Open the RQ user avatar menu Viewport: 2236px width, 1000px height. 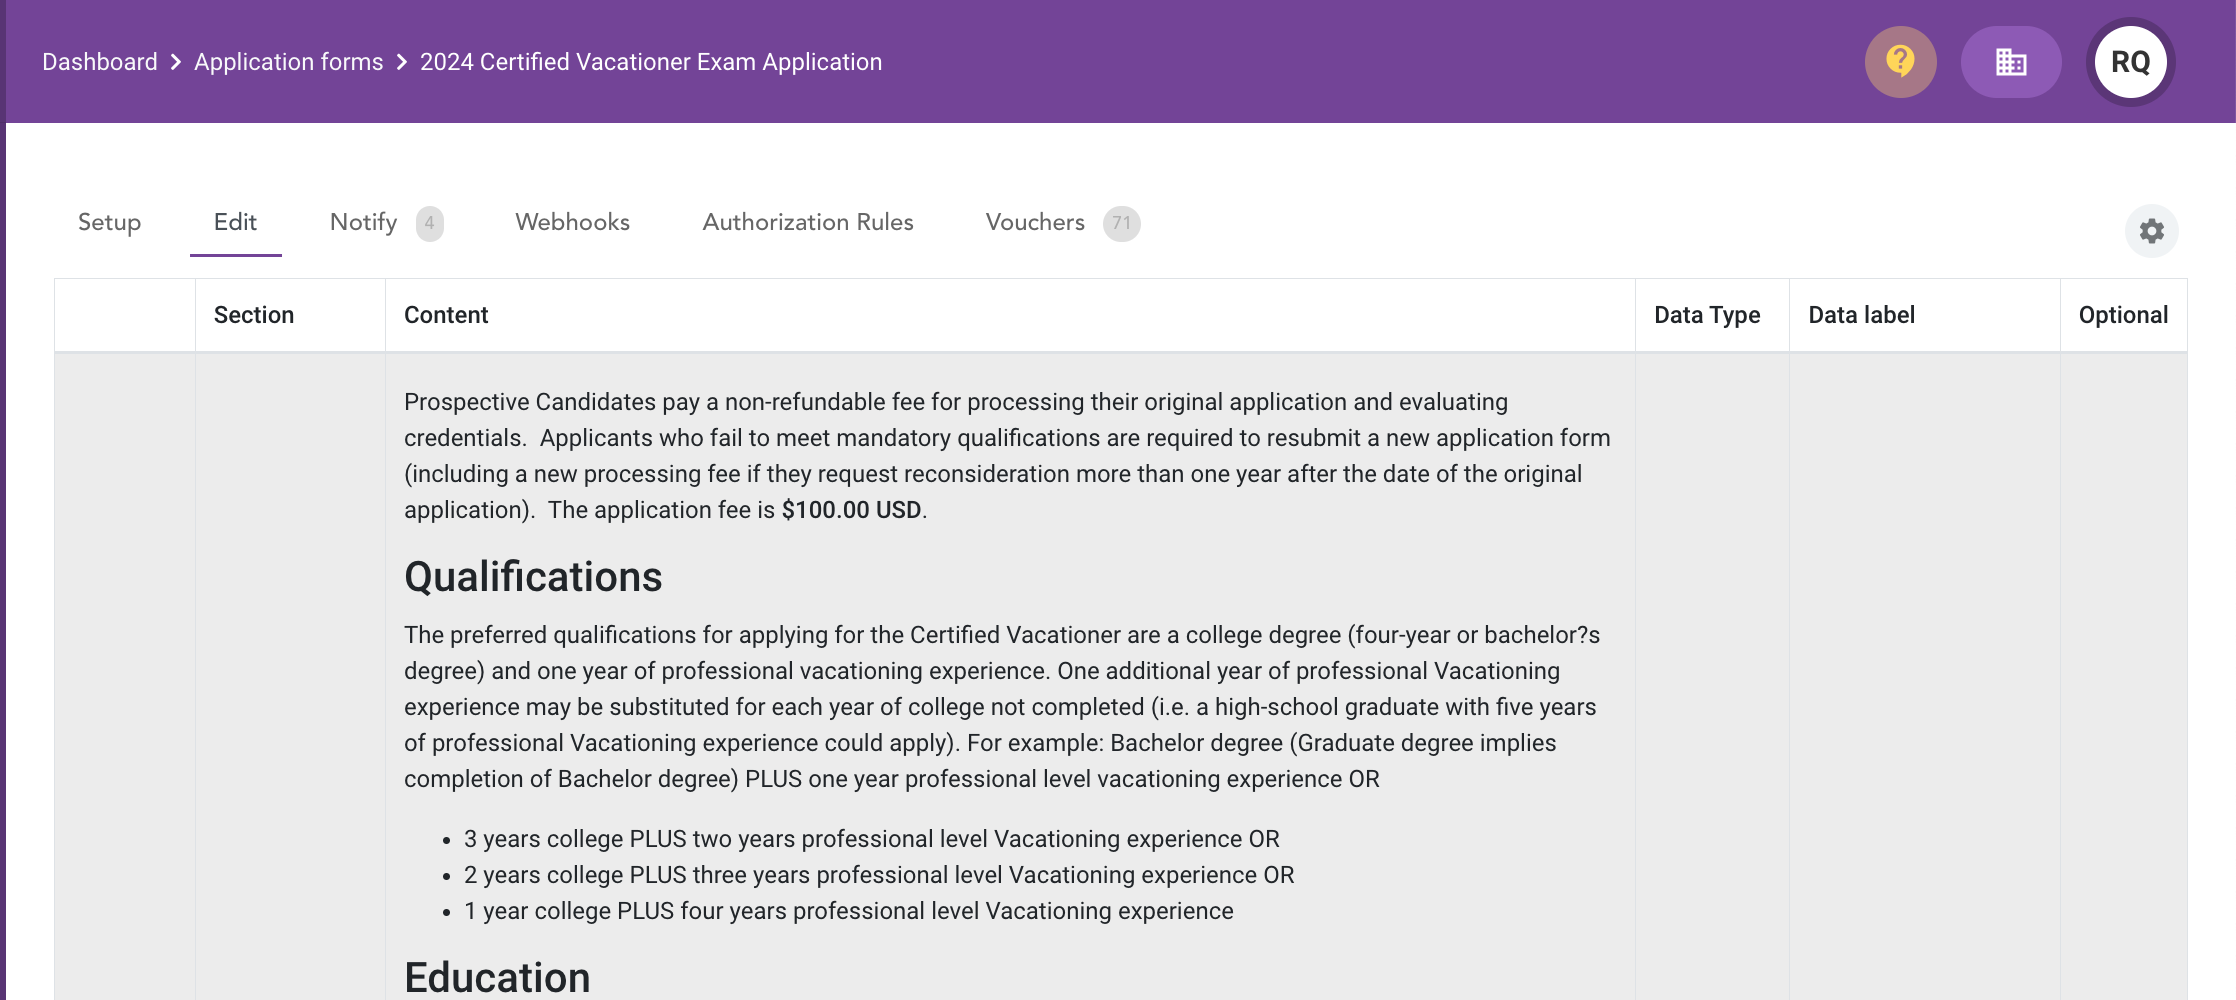click(2131, 62)
